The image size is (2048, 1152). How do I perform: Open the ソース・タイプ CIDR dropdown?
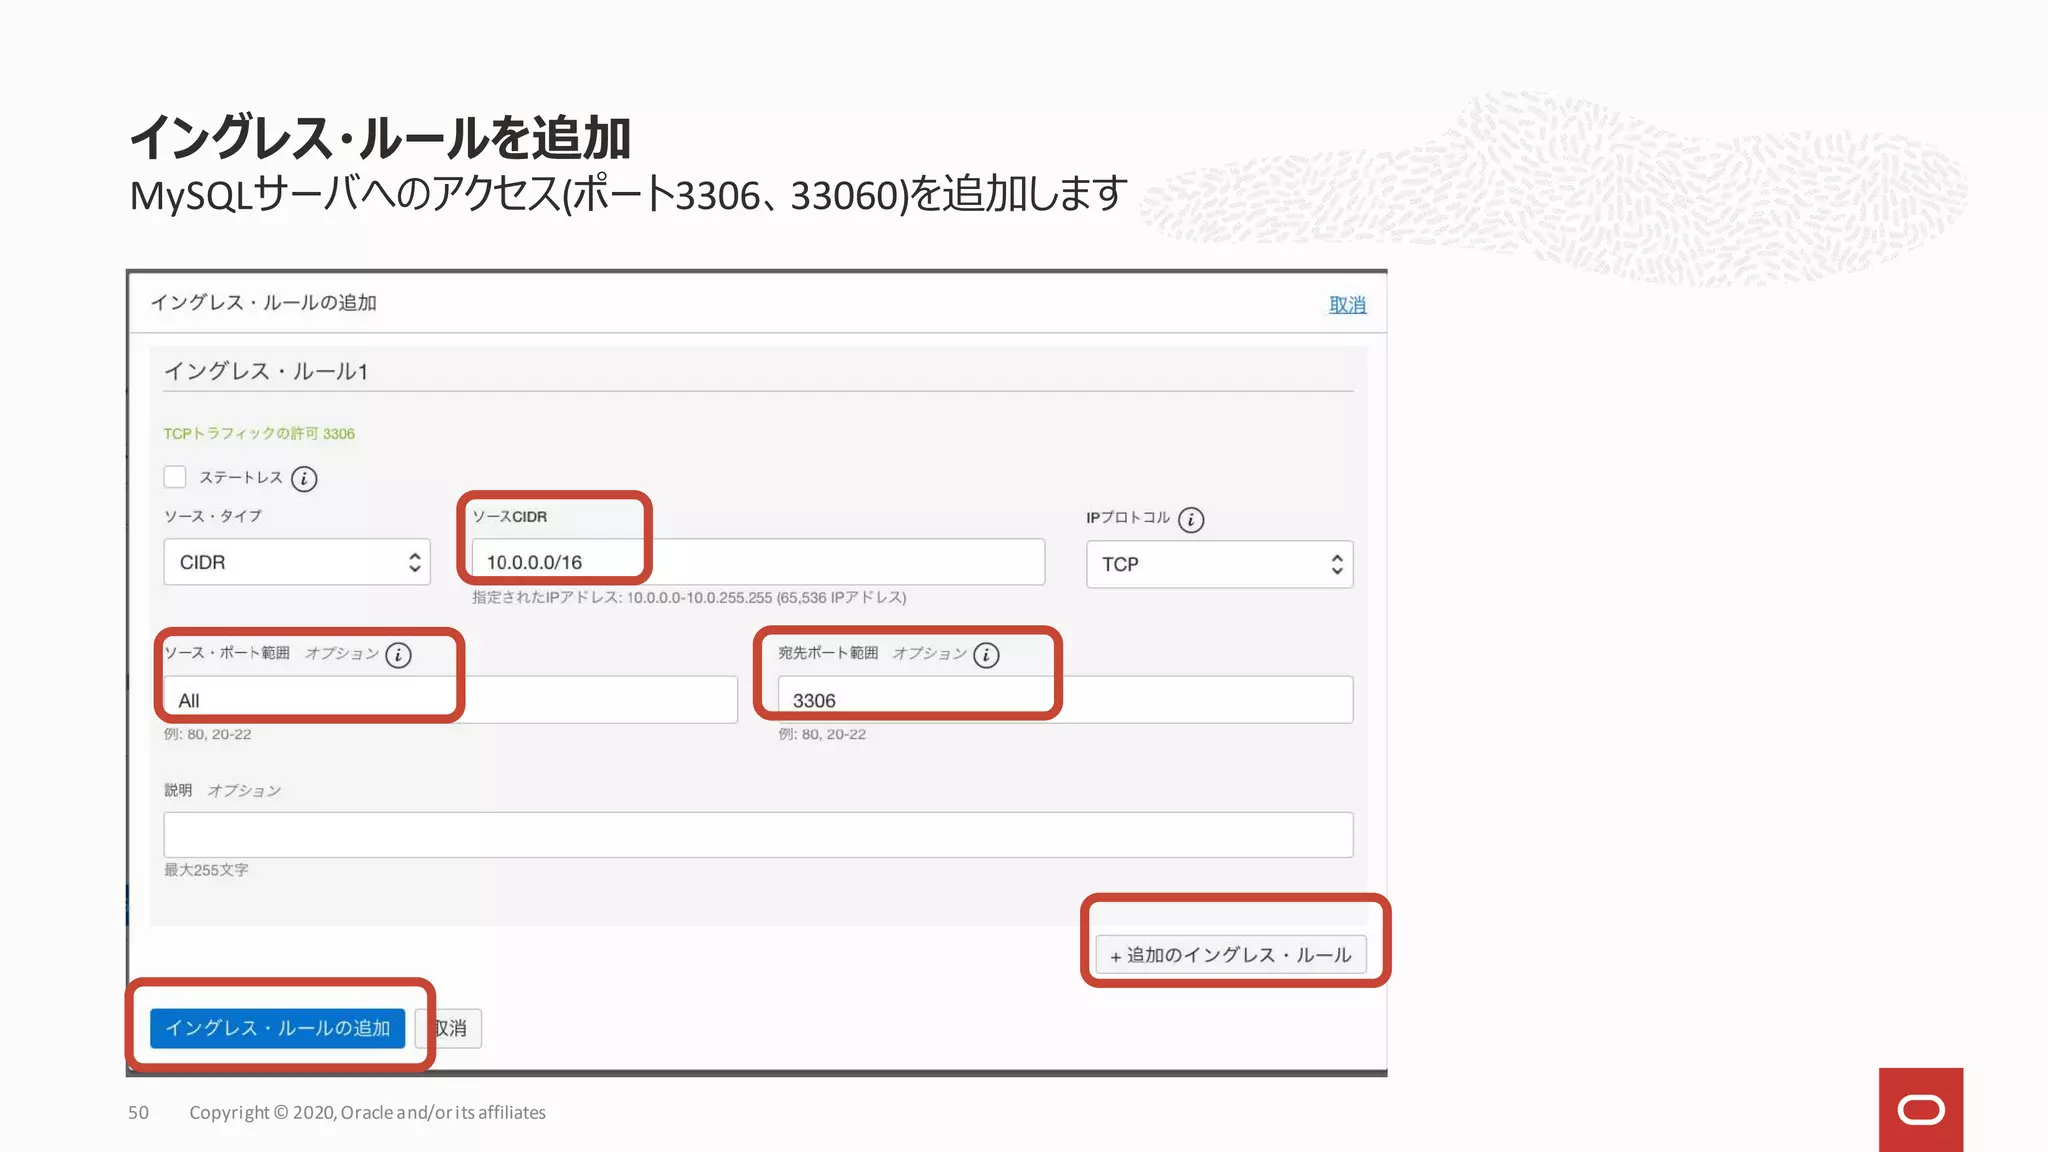pyautogui.click(x=297, y=562)
